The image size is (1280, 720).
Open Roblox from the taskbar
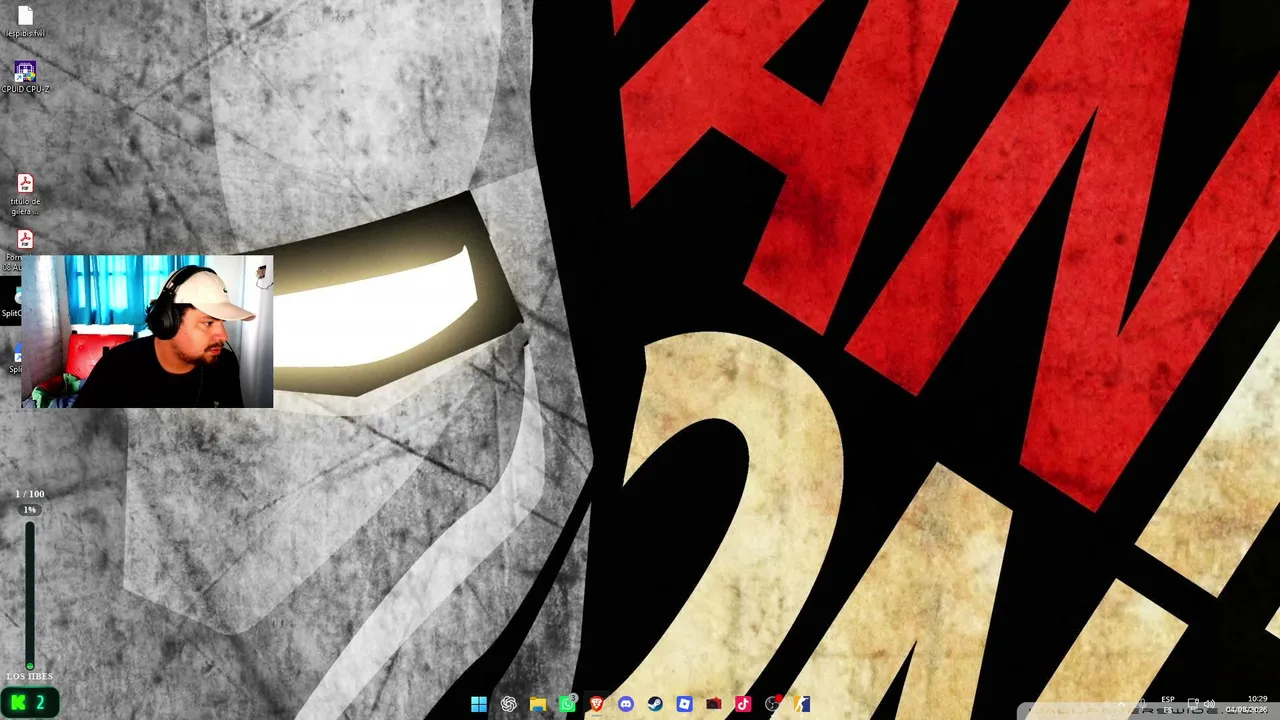(x=684, y=704)
